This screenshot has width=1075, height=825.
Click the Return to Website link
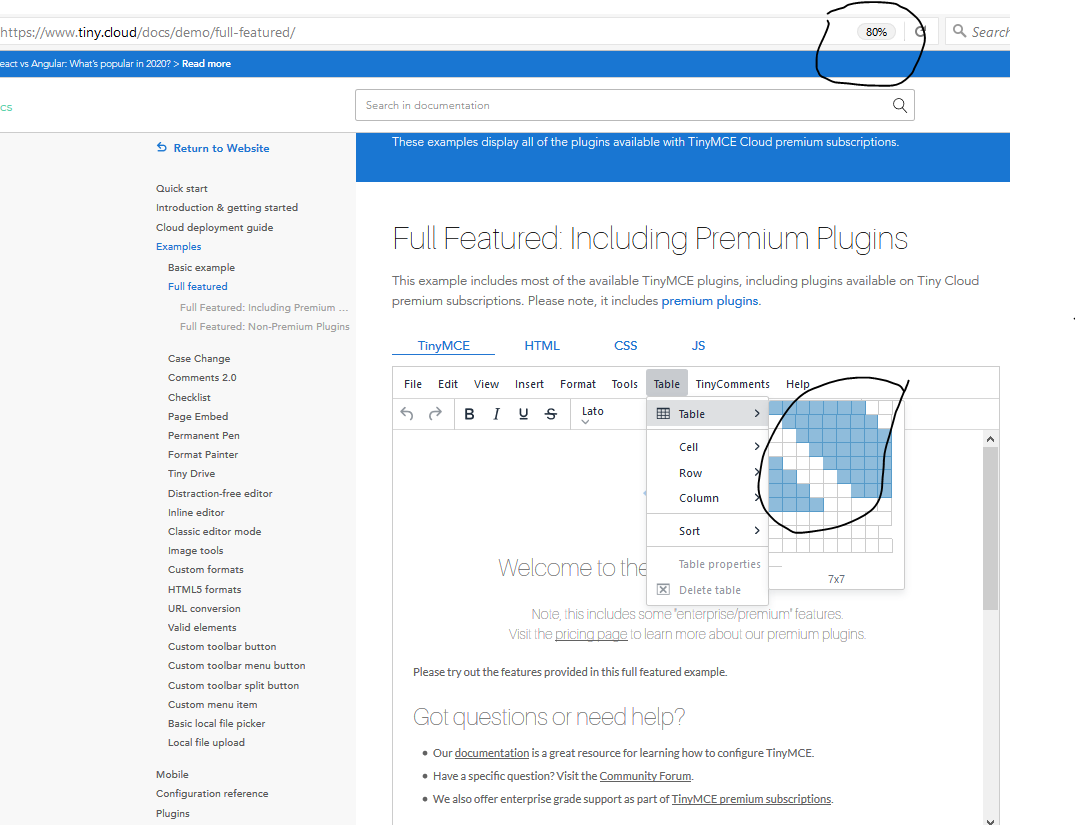(x=221, y=148)
